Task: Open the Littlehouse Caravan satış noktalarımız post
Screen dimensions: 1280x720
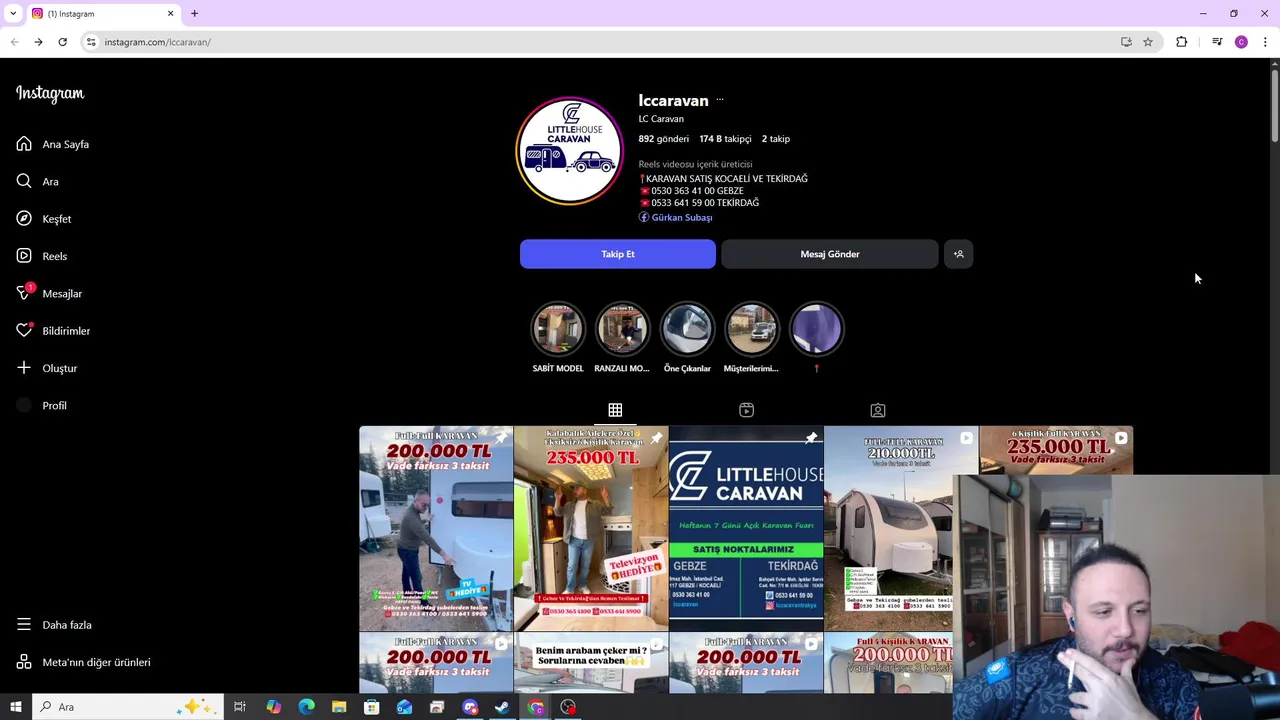Action: coord(746,528)
